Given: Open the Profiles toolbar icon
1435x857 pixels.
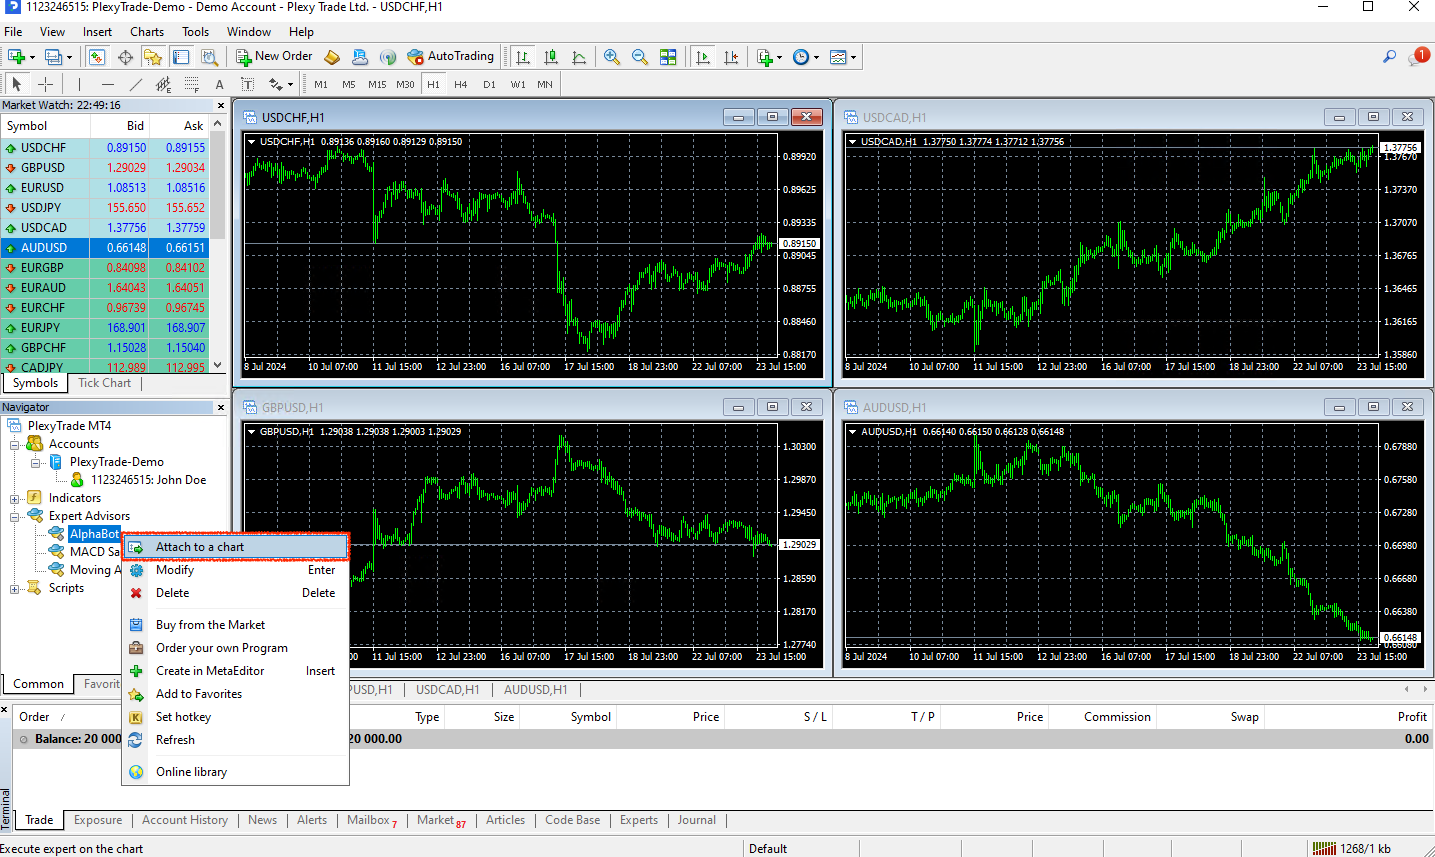Looking at the screenshot, I should pyautogui.click(x=54, y=57).
